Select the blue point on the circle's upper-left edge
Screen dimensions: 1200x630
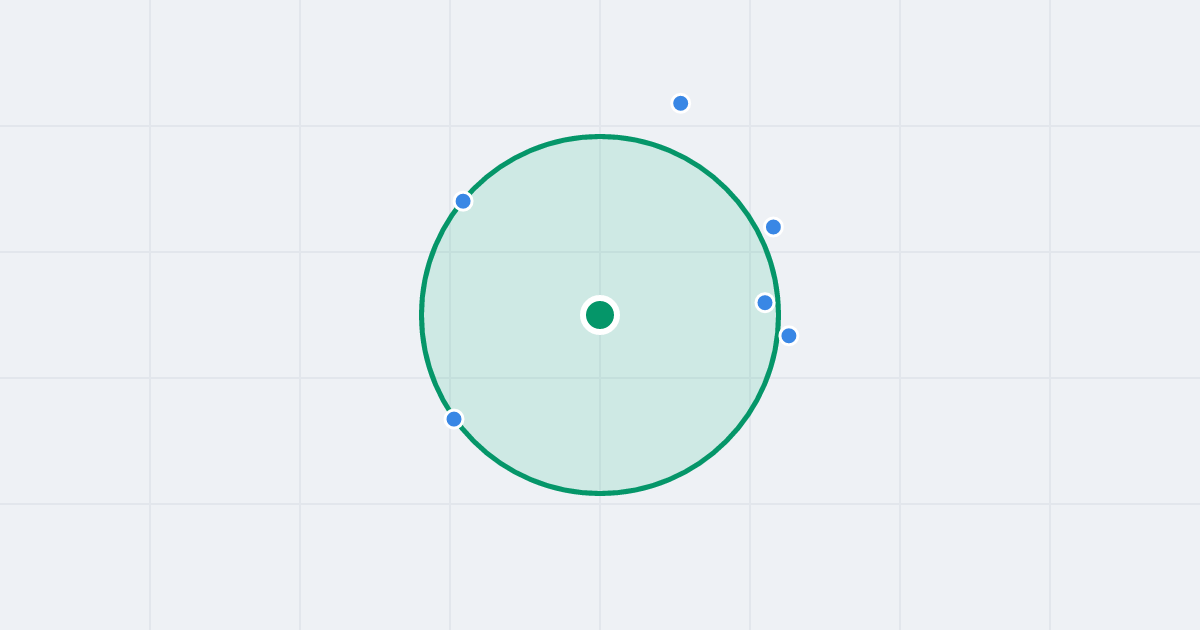pyautogui.click(x=463, y=201)
